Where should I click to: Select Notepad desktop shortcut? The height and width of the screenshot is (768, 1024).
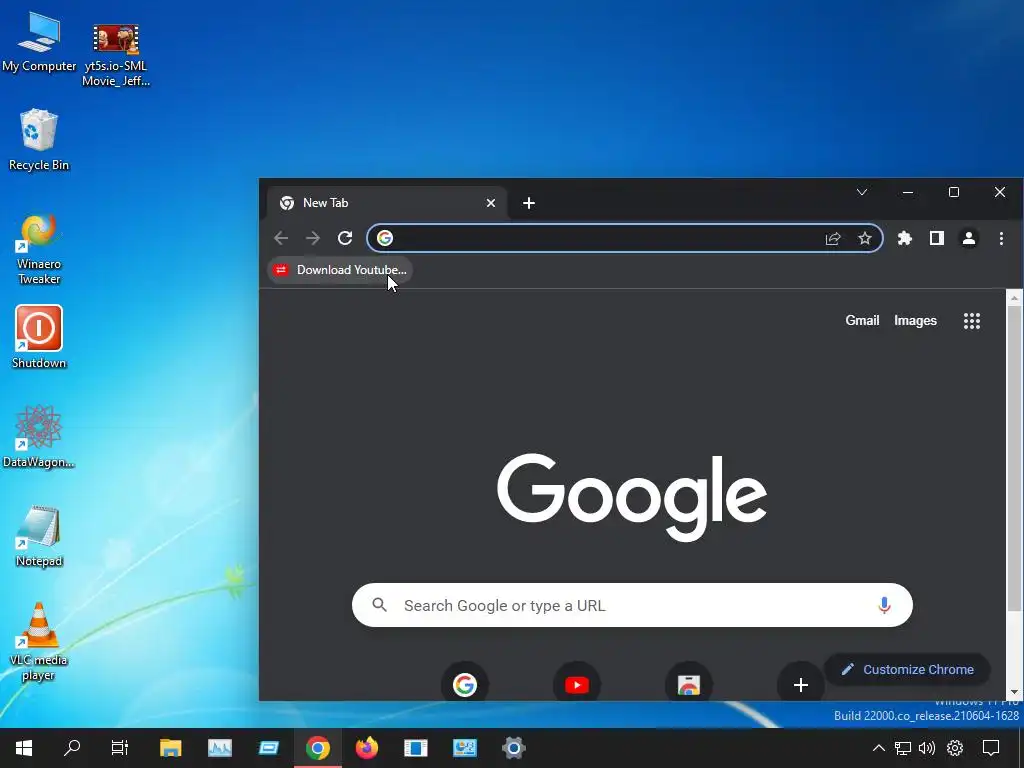39,536
